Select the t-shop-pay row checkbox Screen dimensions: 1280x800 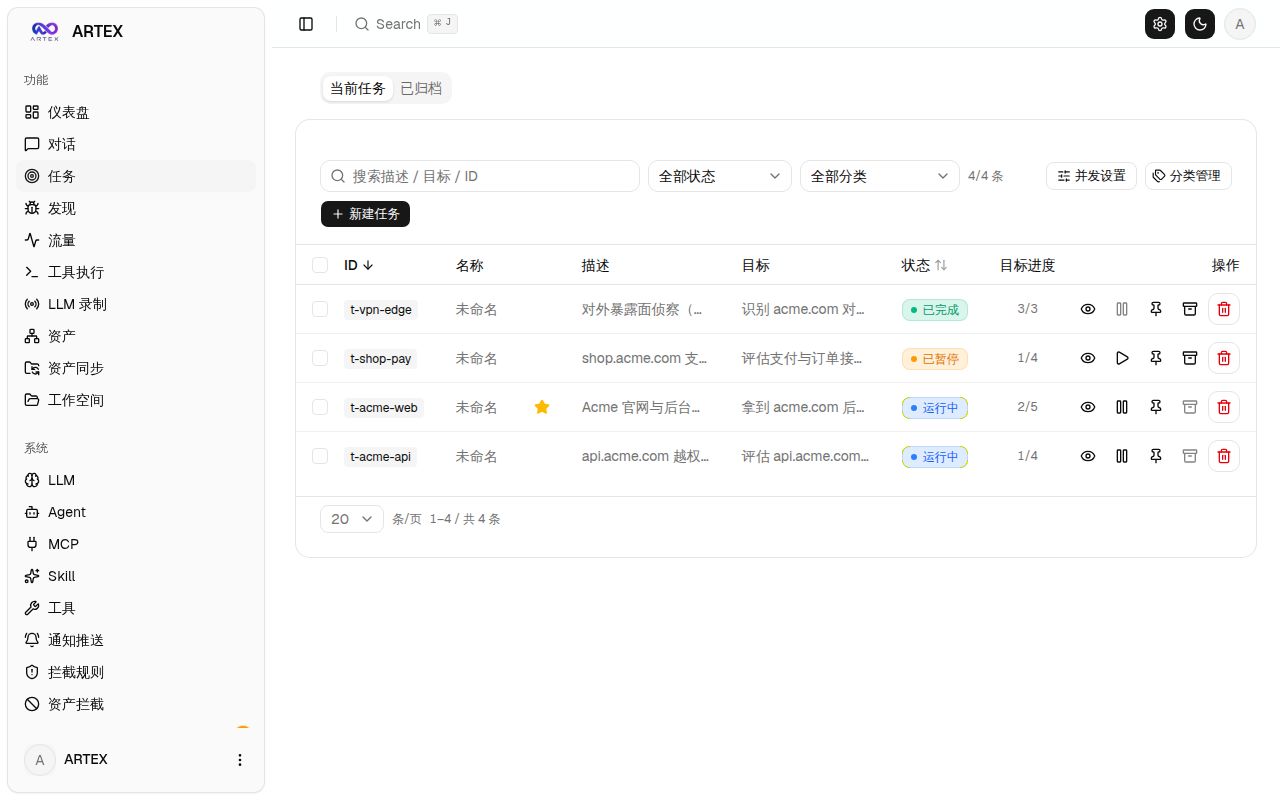click(320, 358)
